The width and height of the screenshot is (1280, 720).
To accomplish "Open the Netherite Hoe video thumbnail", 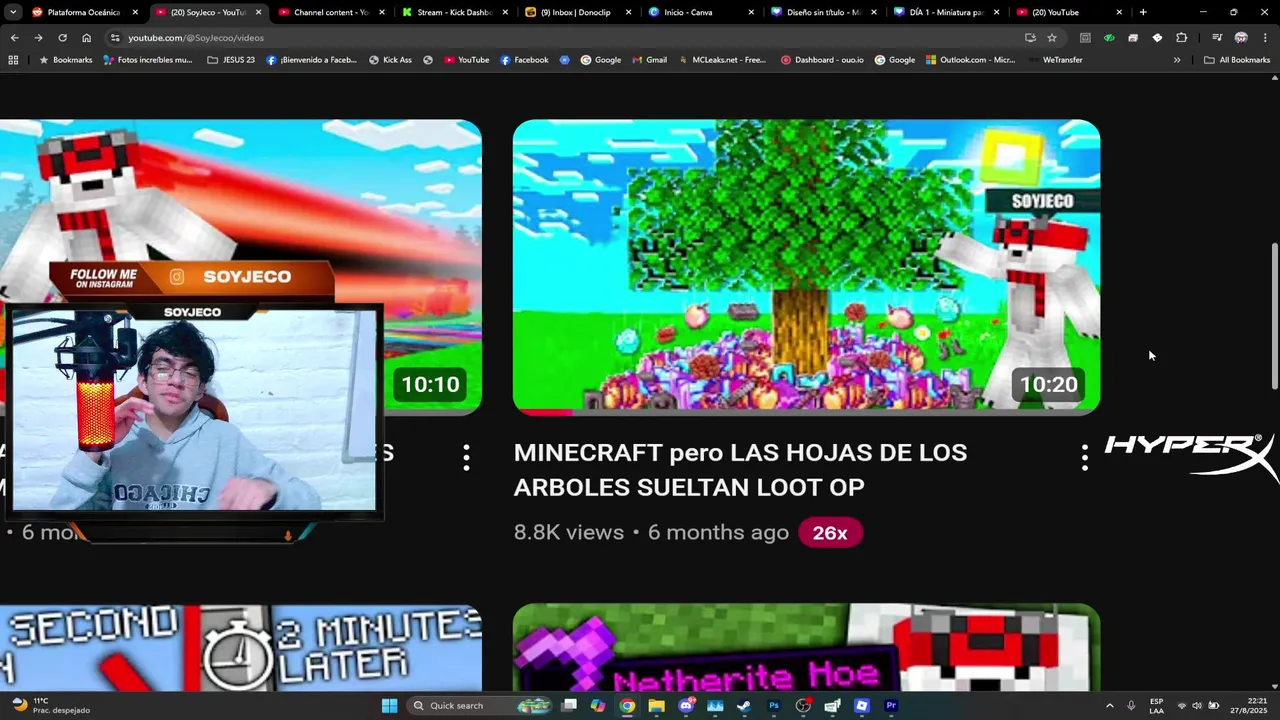I will 806,646.
